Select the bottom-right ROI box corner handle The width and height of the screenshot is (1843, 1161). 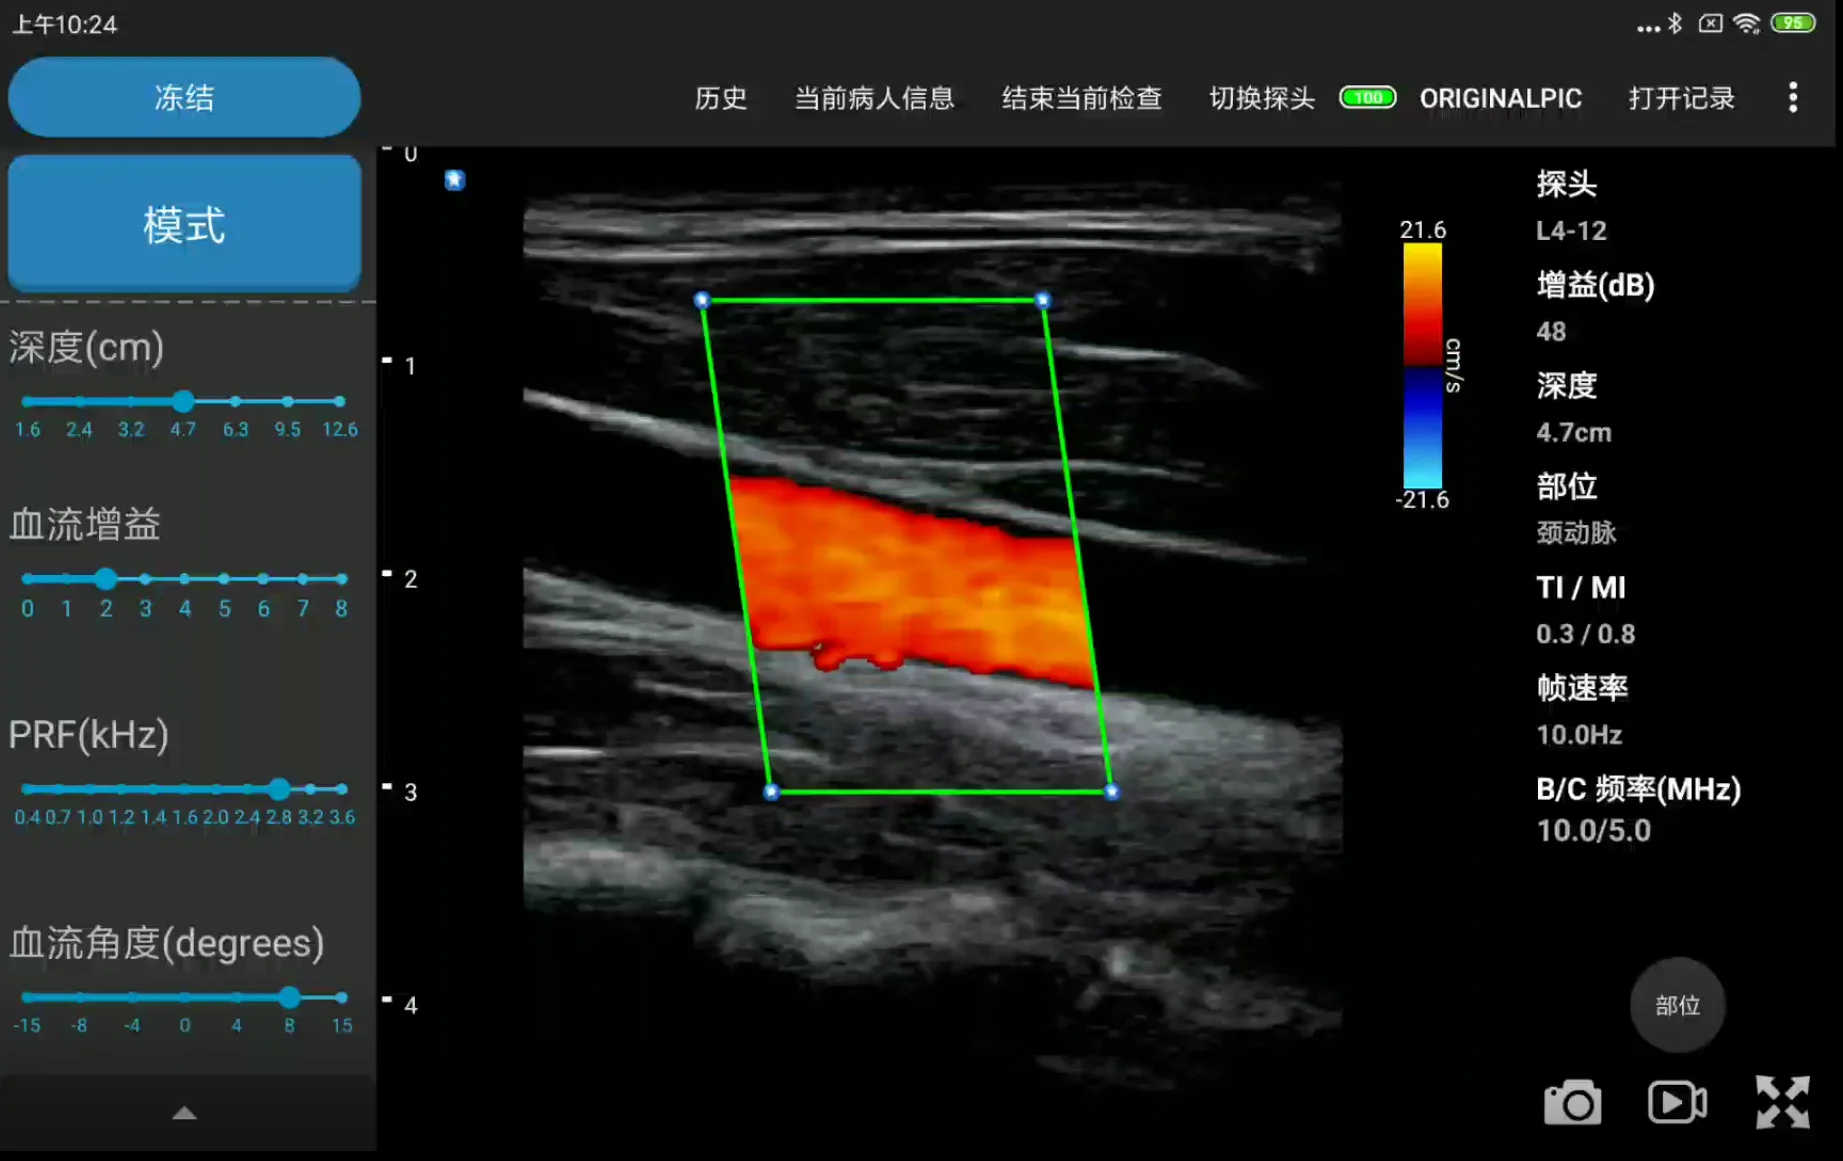click(1111, 792)
